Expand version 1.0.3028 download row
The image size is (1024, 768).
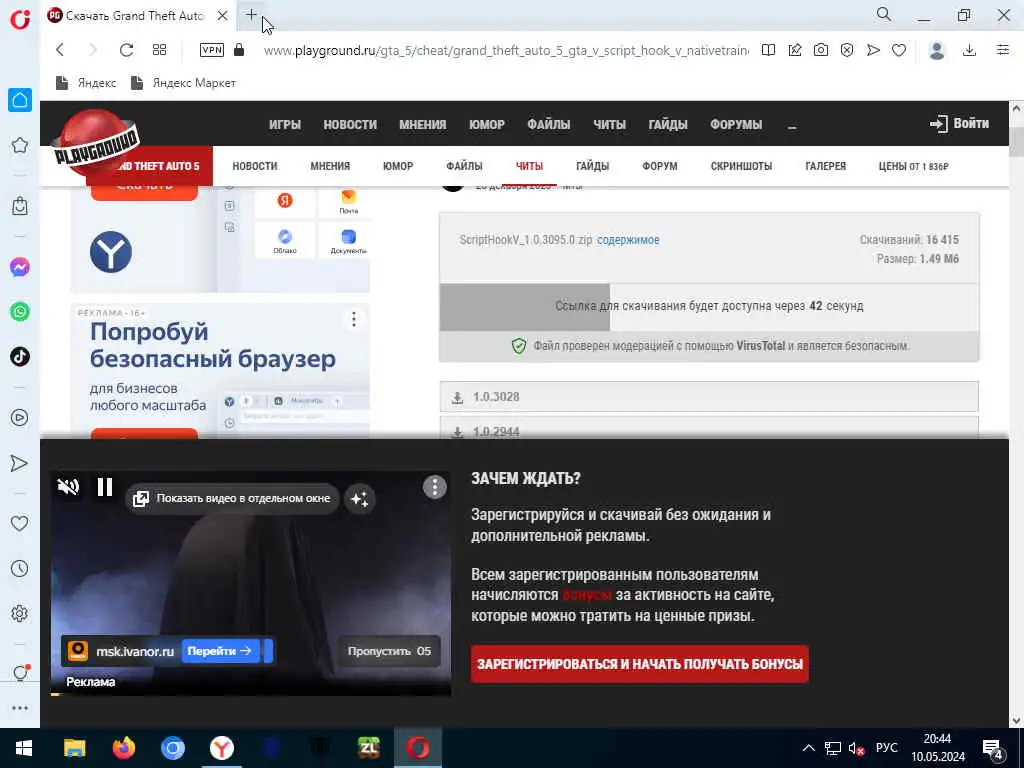click(x=709, y=396)
